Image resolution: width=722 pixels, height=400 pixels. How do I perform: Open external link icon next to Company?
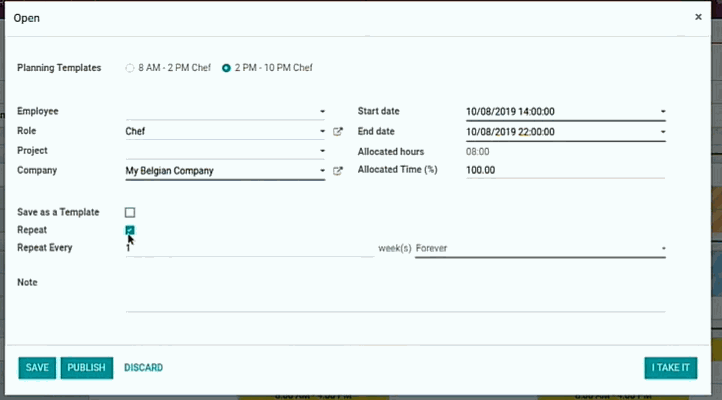(337, 171)
